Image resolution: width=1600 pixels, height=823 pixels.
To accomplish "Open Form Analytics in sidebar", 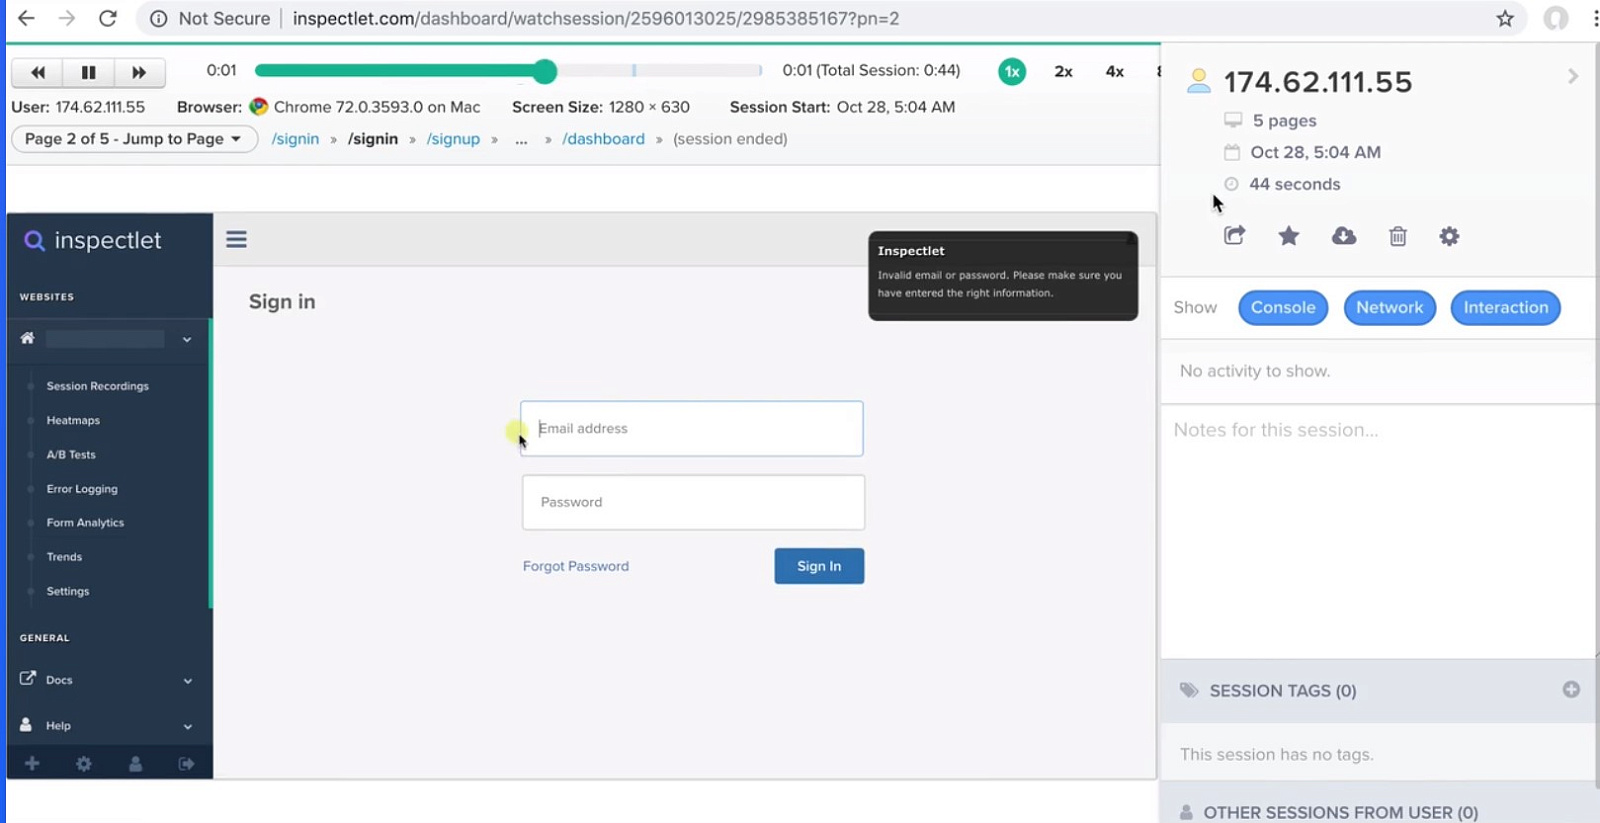I will point(85,523).
